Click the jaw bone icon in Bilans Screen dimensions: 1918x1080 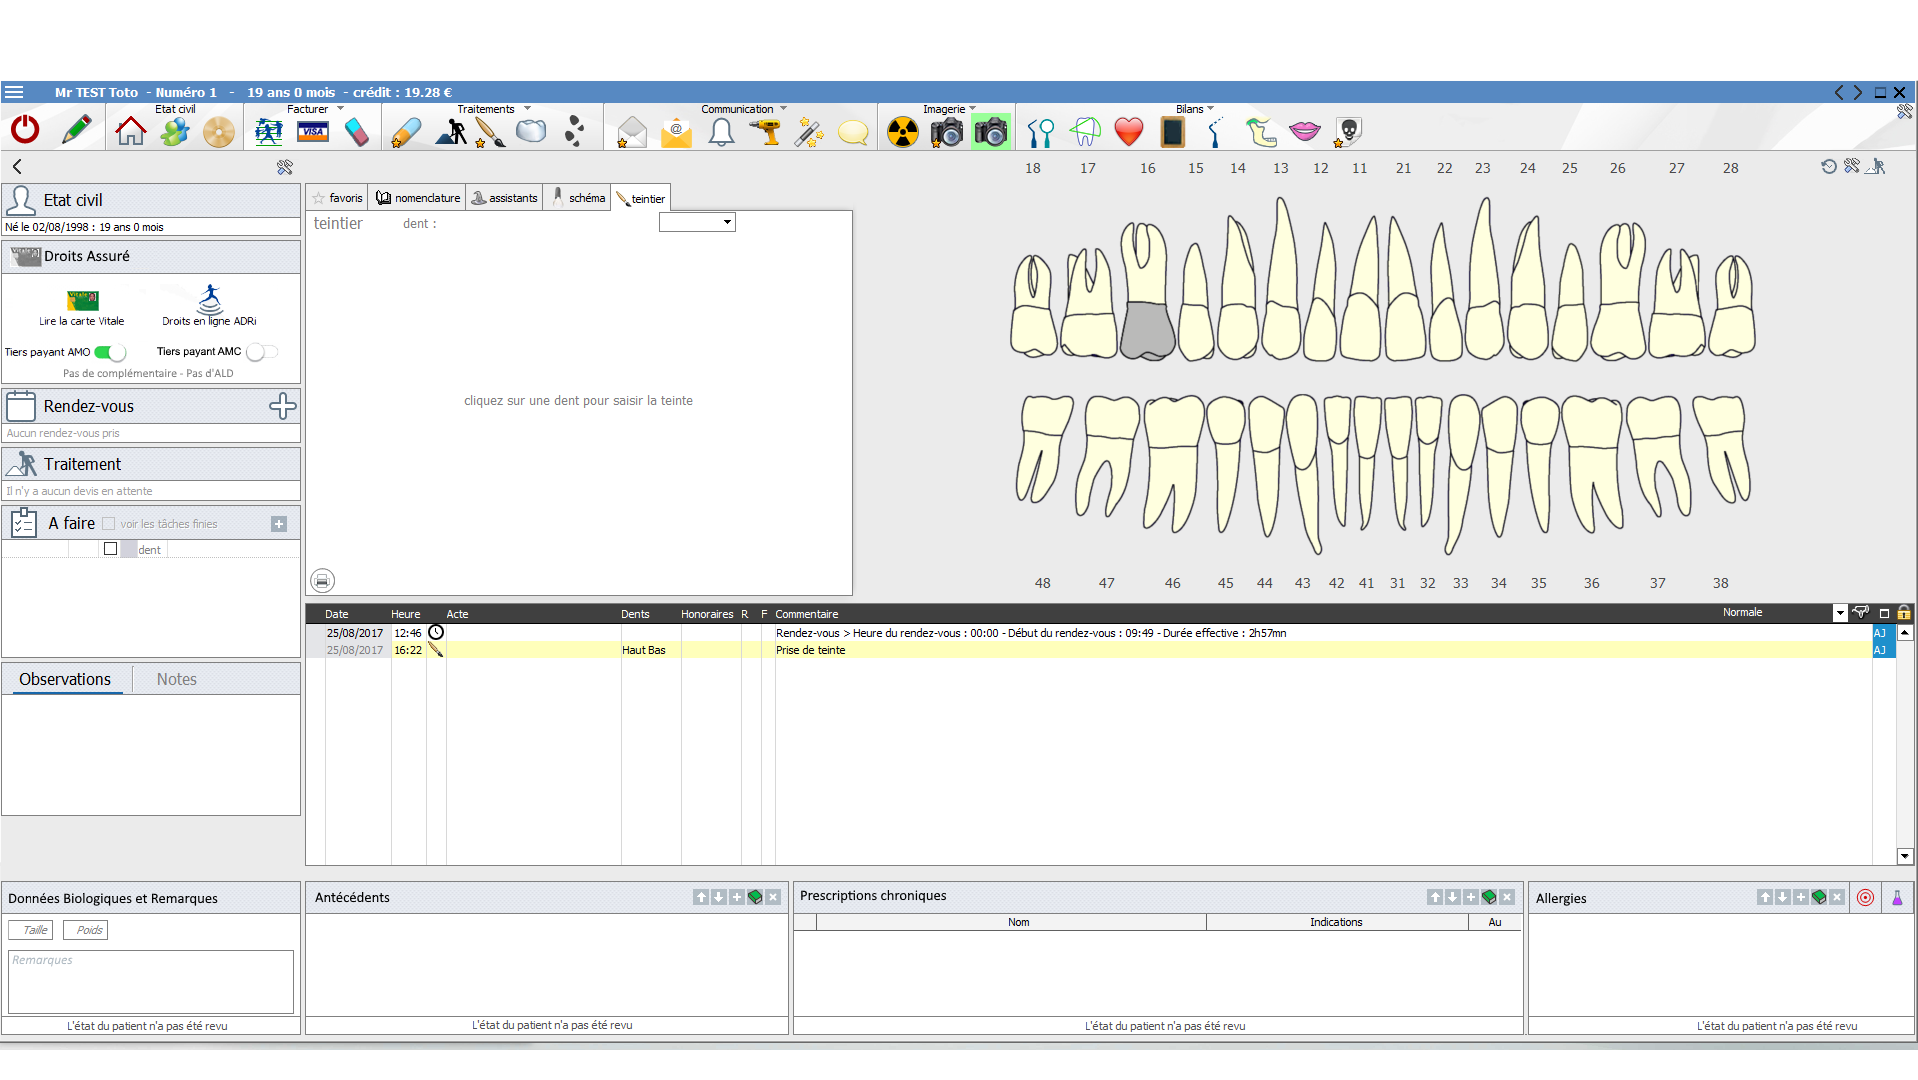pos(1261,132)
